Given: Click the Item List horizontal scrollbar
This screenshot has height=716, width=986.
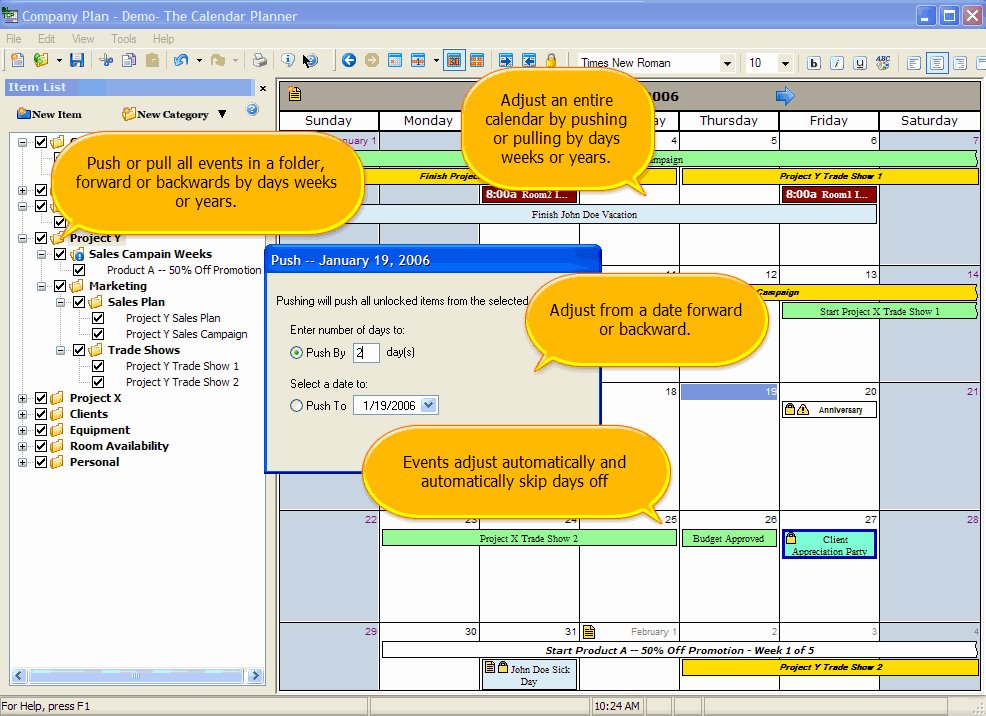Looking at the screenshot, I should tap(136, 676).
